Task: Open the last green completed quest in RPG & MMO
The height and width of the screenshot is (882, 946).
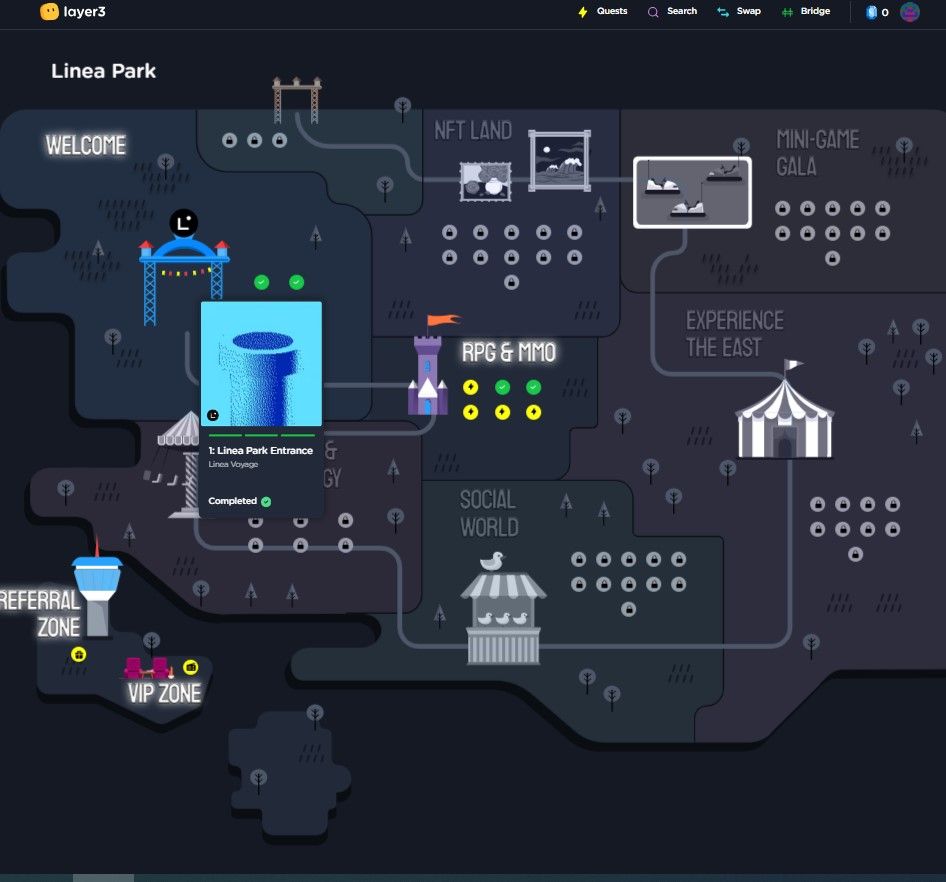Action: click(533, 387)
